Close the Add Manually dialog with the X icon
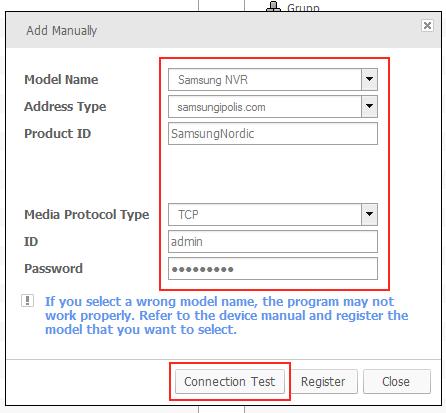446x413 pixels. [427, 26]
